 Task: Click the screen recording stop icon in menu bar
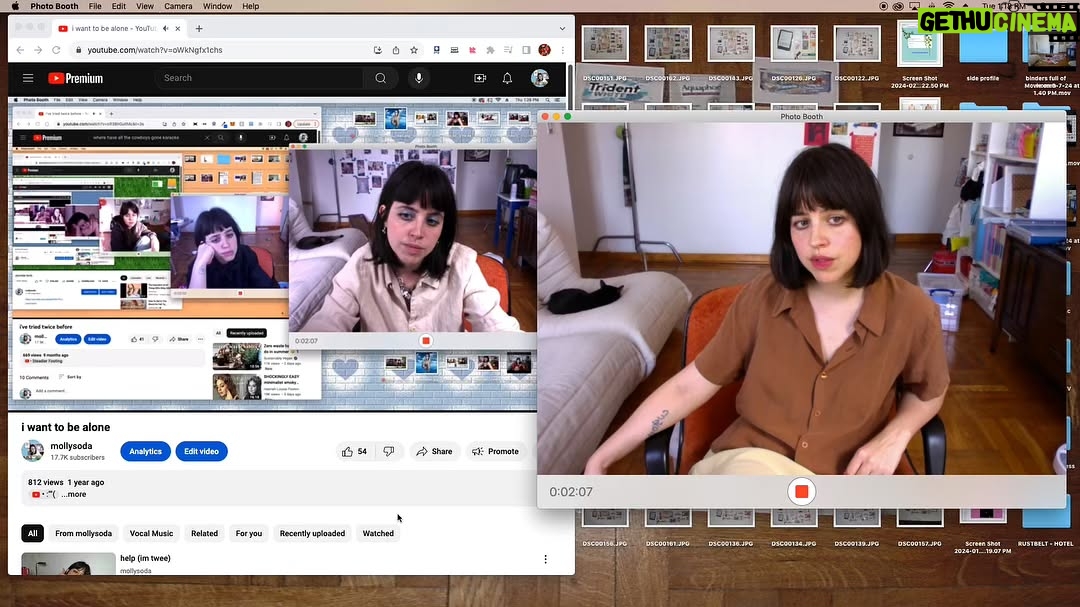pyautogui.click(x=884, y=6)
